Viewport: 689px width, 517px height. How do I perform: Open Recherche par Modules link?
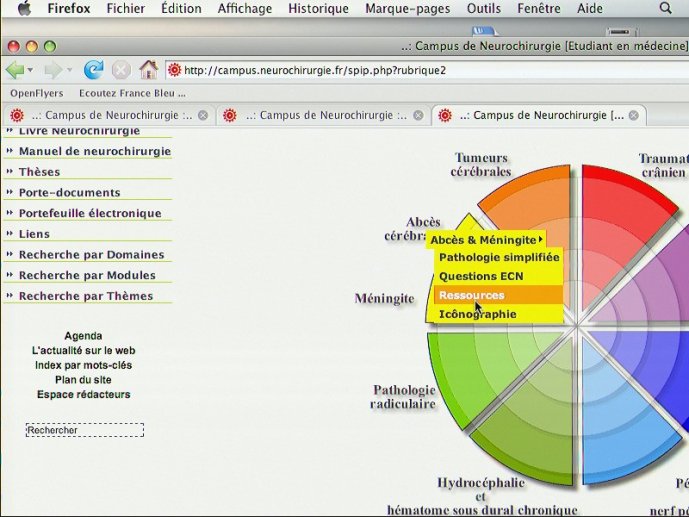(x=87, y=275)
